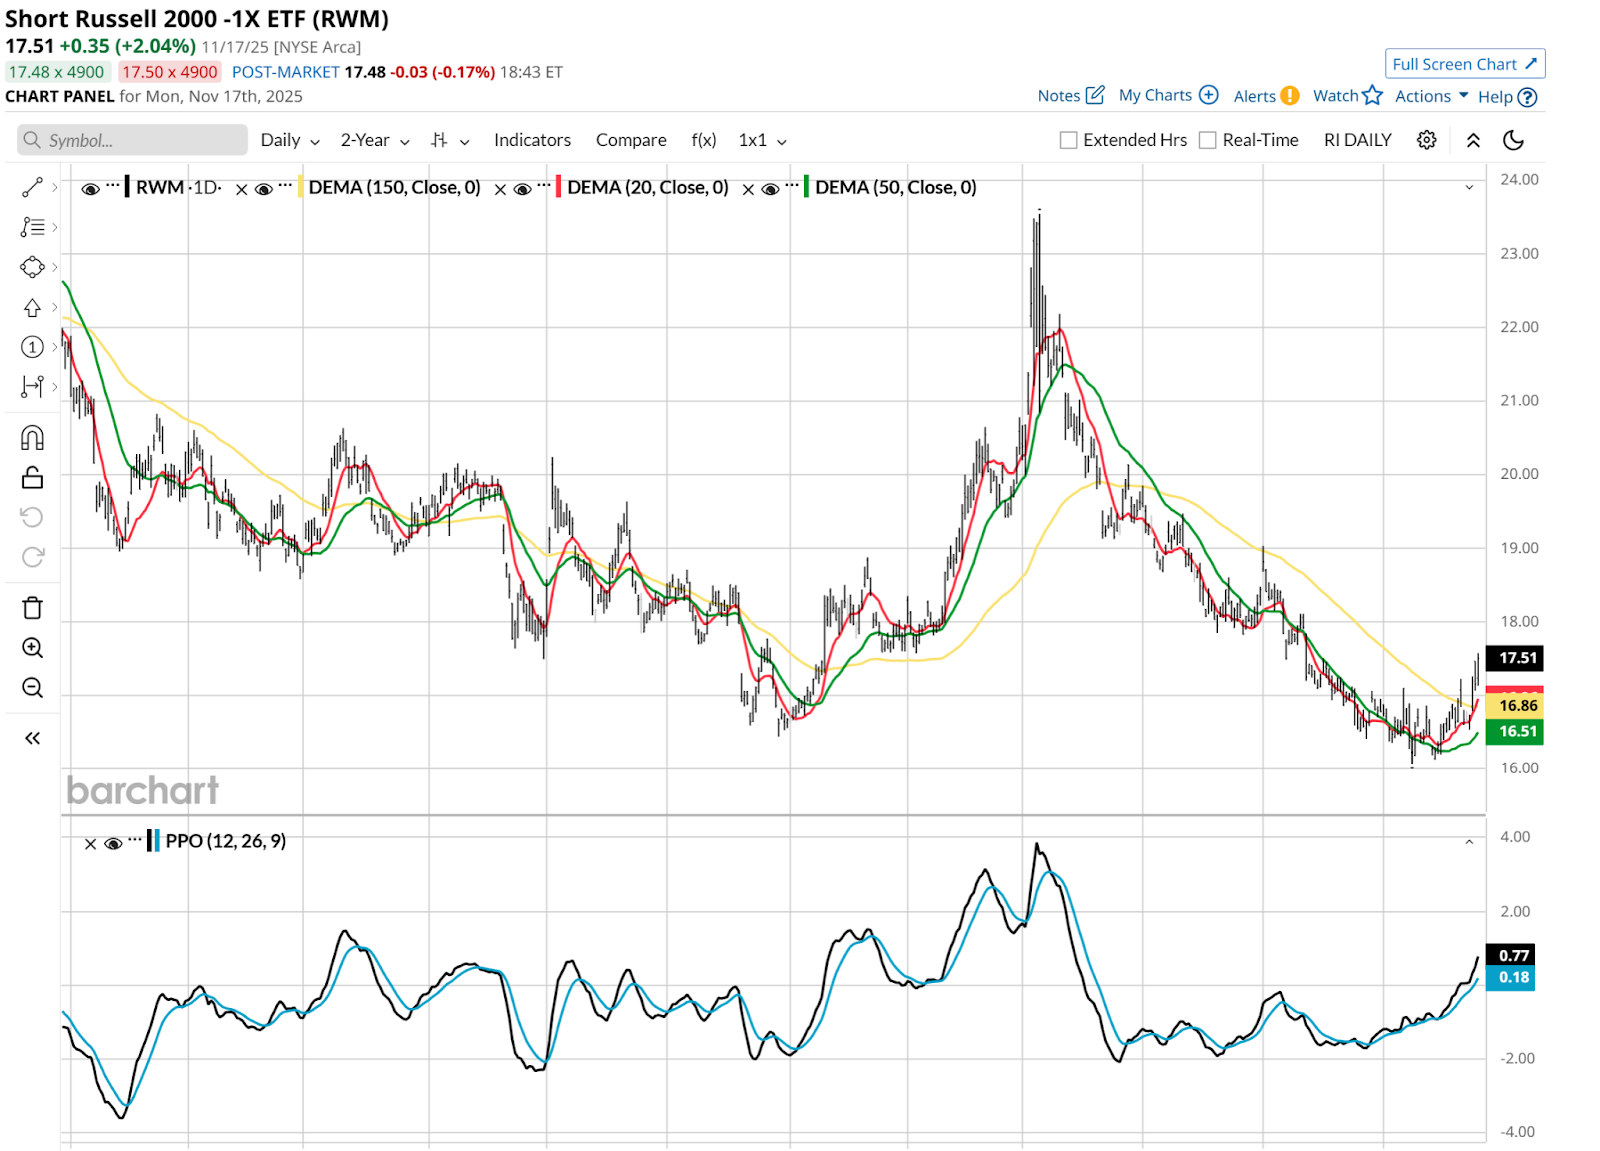Open the Compare menu
The image size is (1600, 1151).
pyautogui.click(x=631, y=140)
